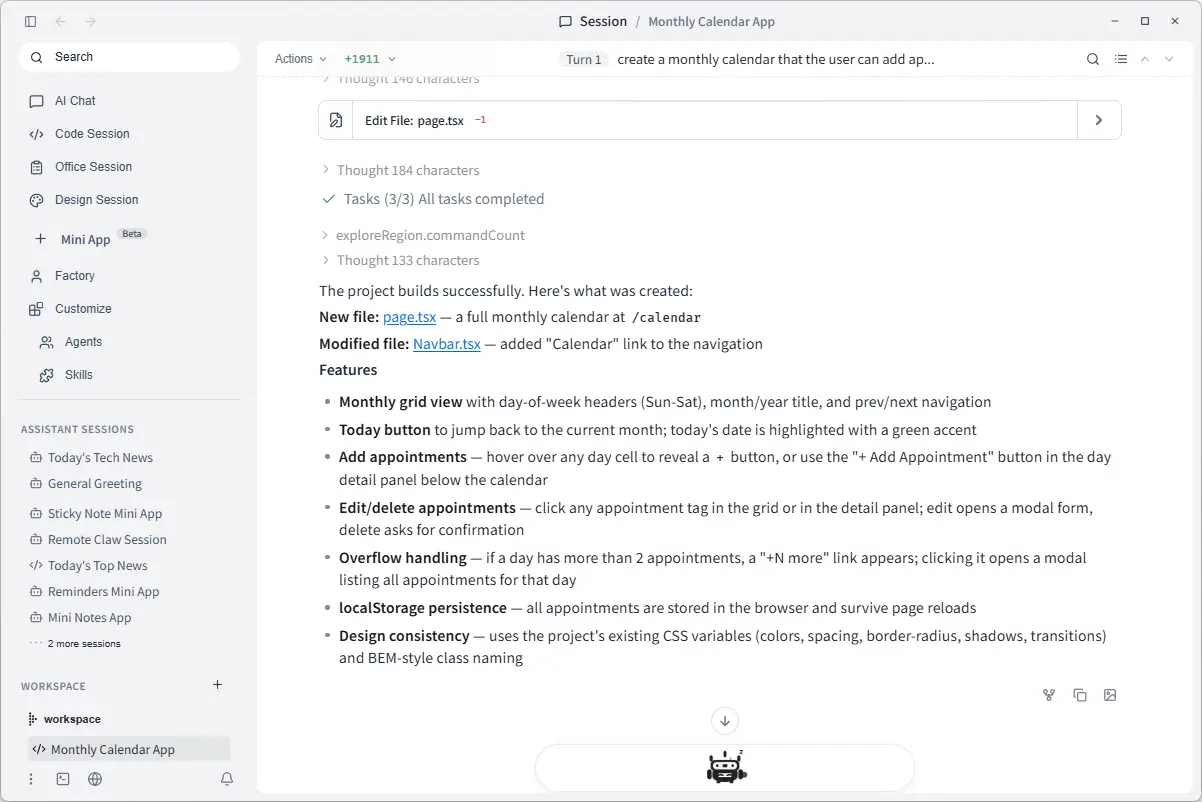
Task: Open the Actions dropdown
Action: pos(301,59)
